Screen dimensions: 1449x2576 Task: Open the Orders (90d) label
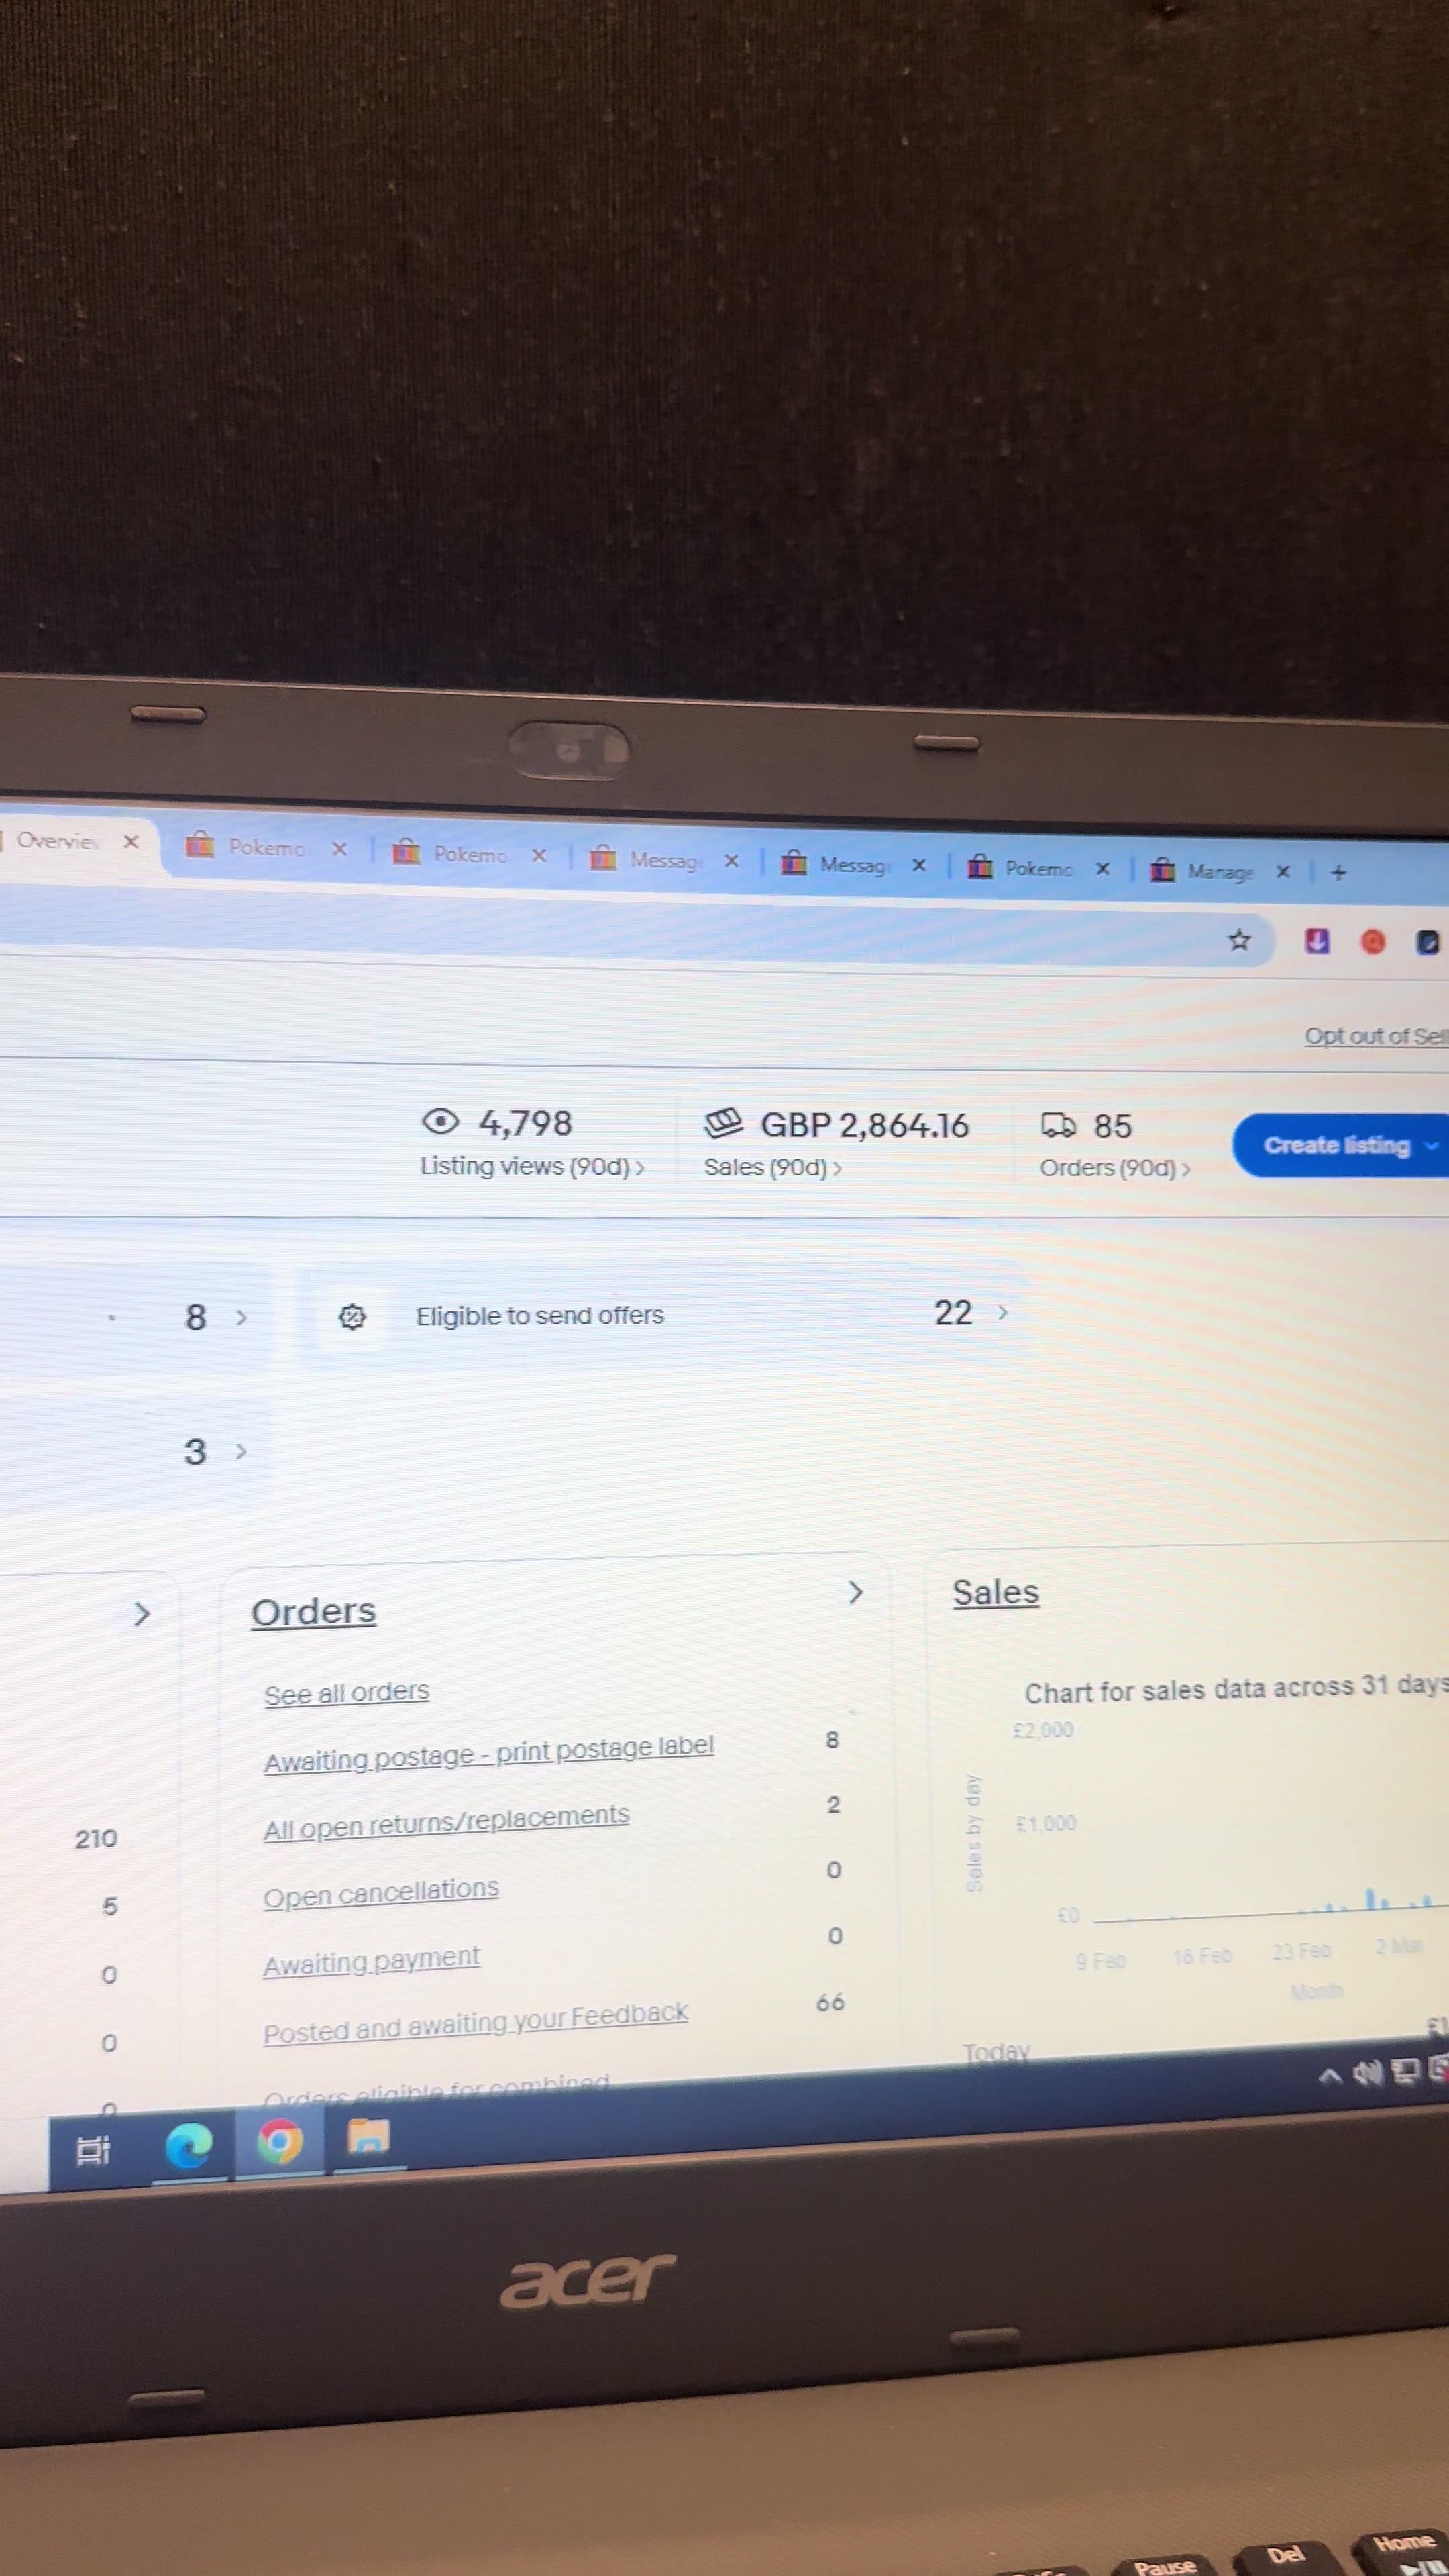(1107, 1168)
